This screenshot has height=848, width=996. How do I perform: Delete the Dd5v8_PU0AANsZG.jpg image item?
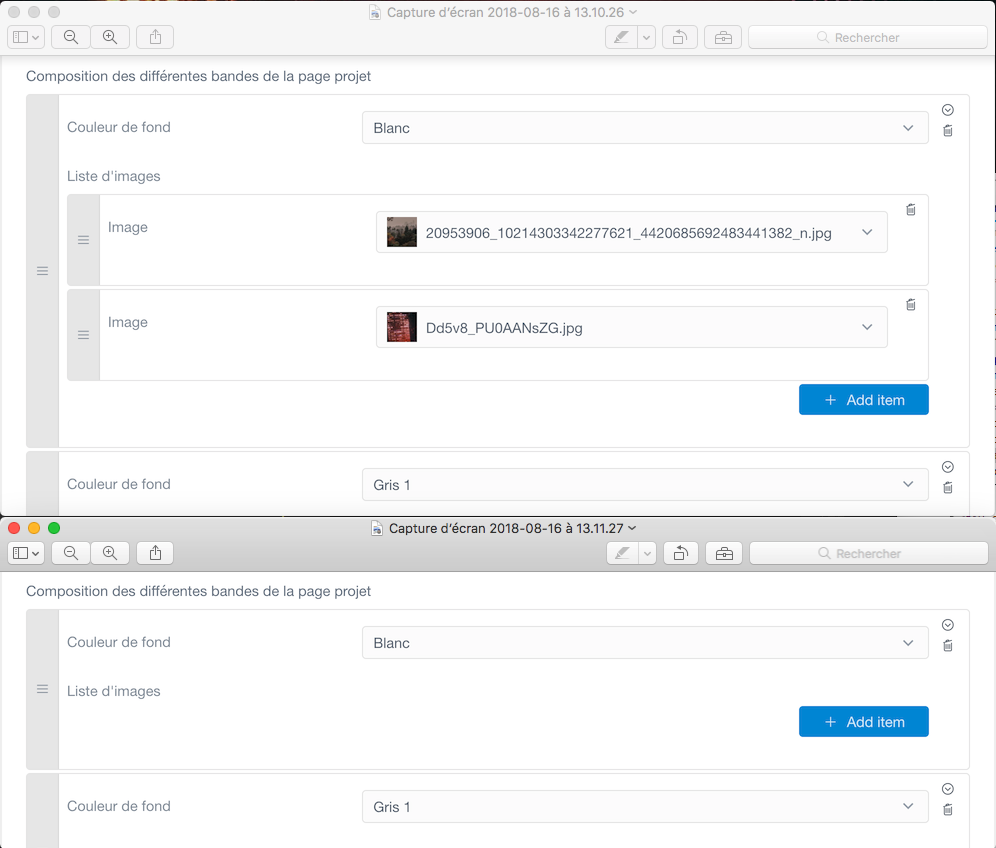pyautogui.click(x=911, y=305)
